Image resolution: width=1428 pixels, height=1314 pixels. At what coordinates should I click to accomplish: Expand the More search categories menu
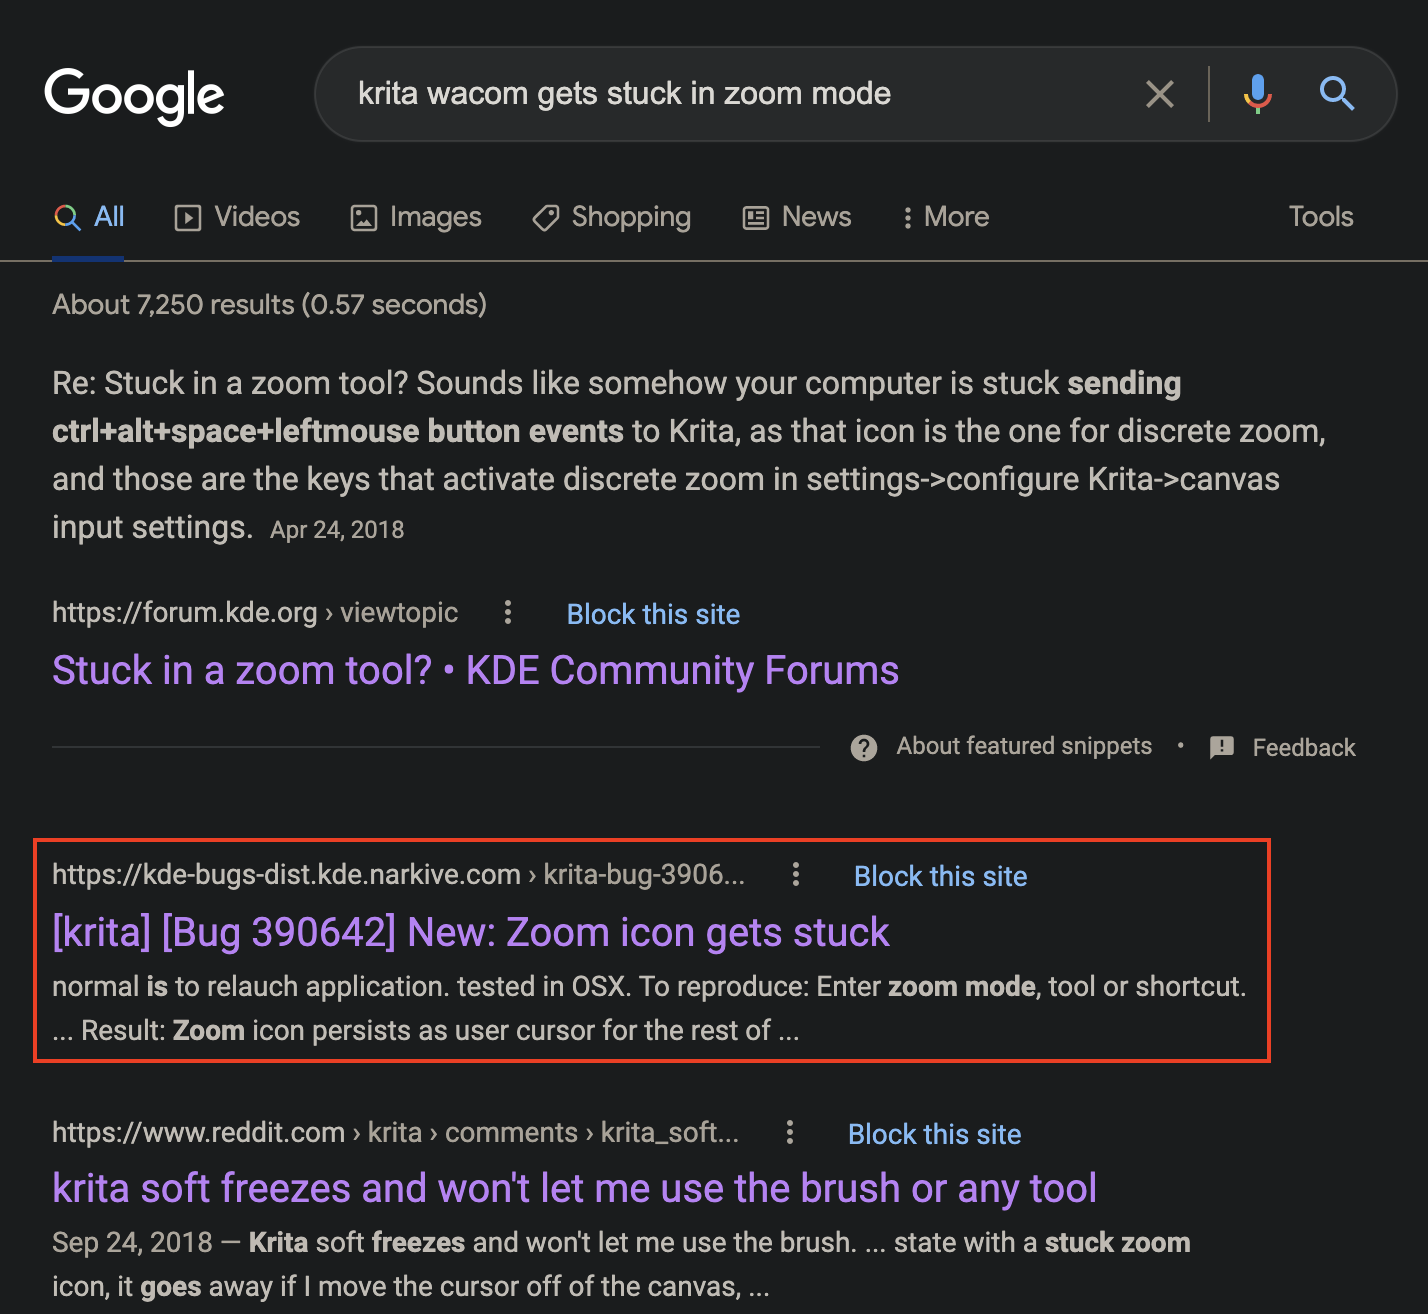[x=945, y=217]
